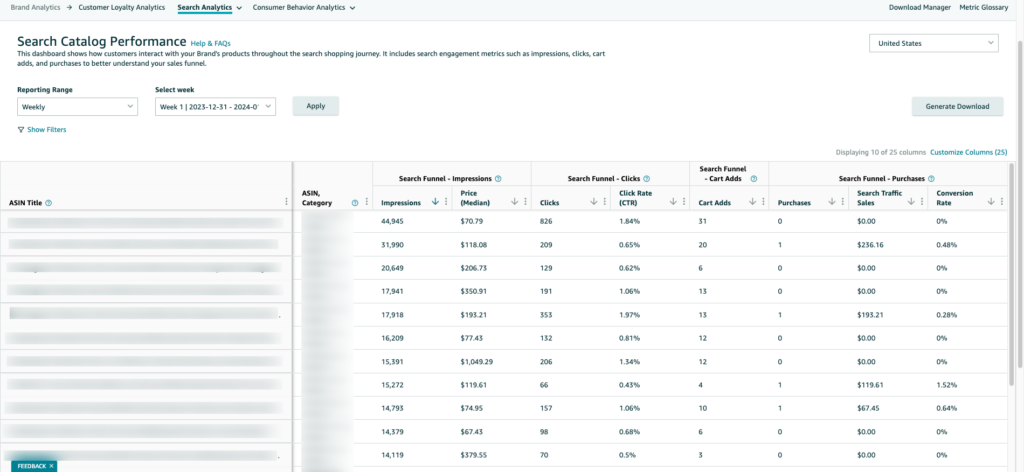Open Search Traffic Sales options menu
Screen dimensions: 1024x472
pos(921,202)
